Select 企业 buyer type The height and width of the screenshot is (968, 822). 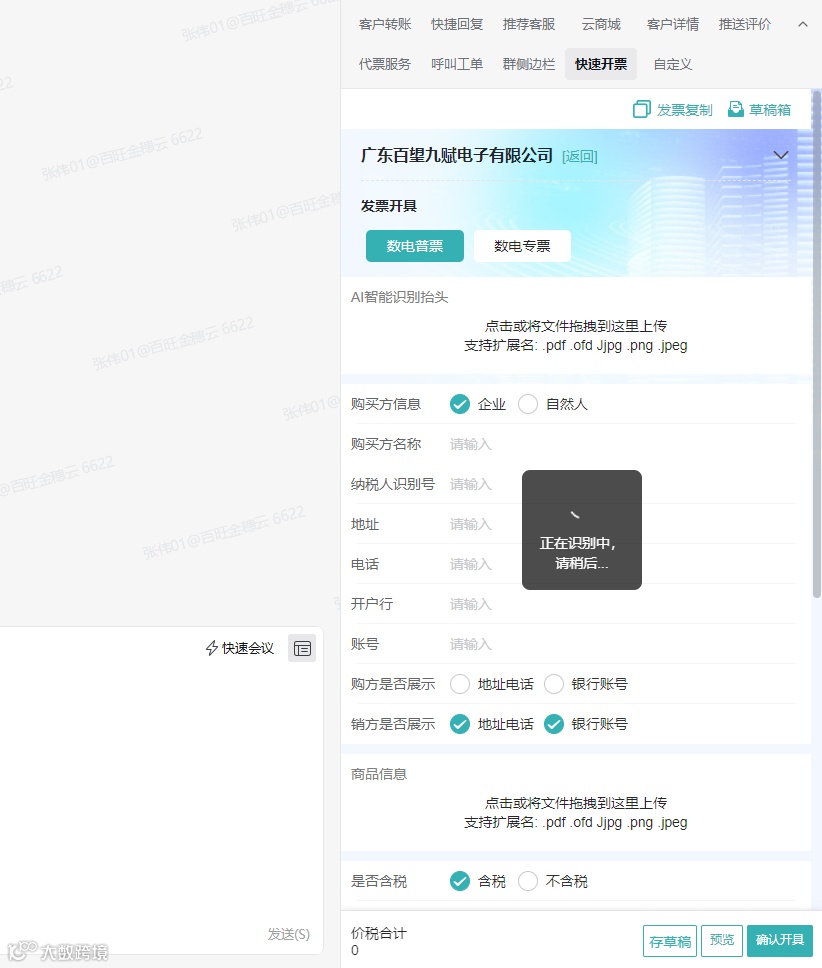point(460,404)
